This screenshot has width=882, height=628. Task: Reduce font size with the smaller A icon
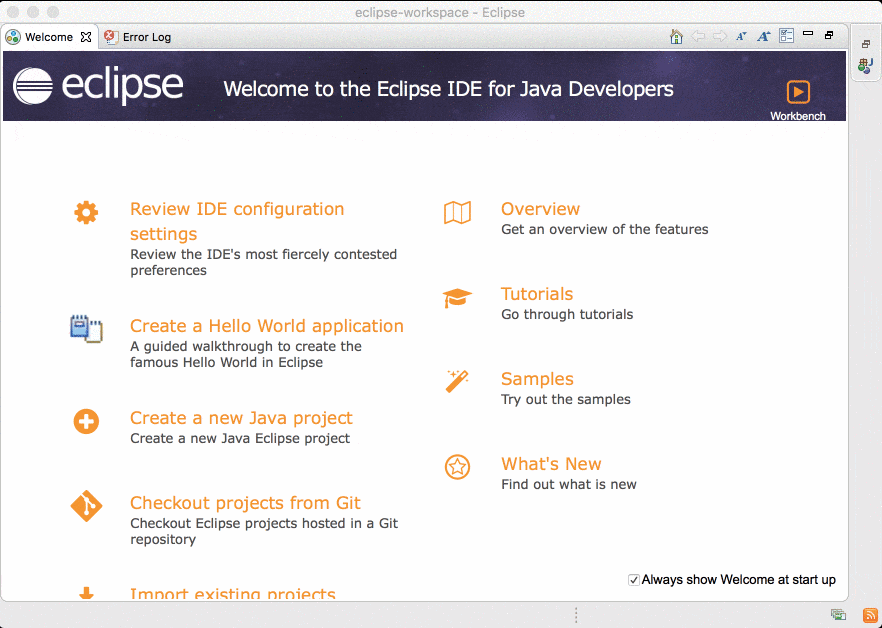741,37
